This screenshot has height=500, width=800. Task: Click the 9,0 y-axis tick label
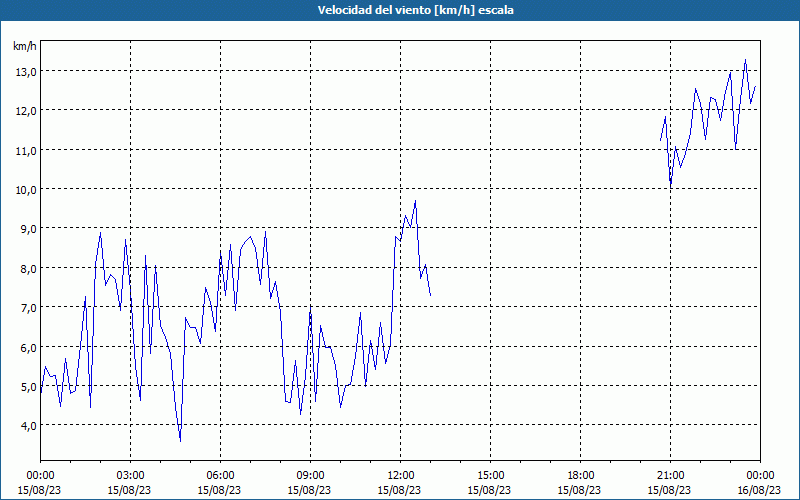(x=28, y=229)
